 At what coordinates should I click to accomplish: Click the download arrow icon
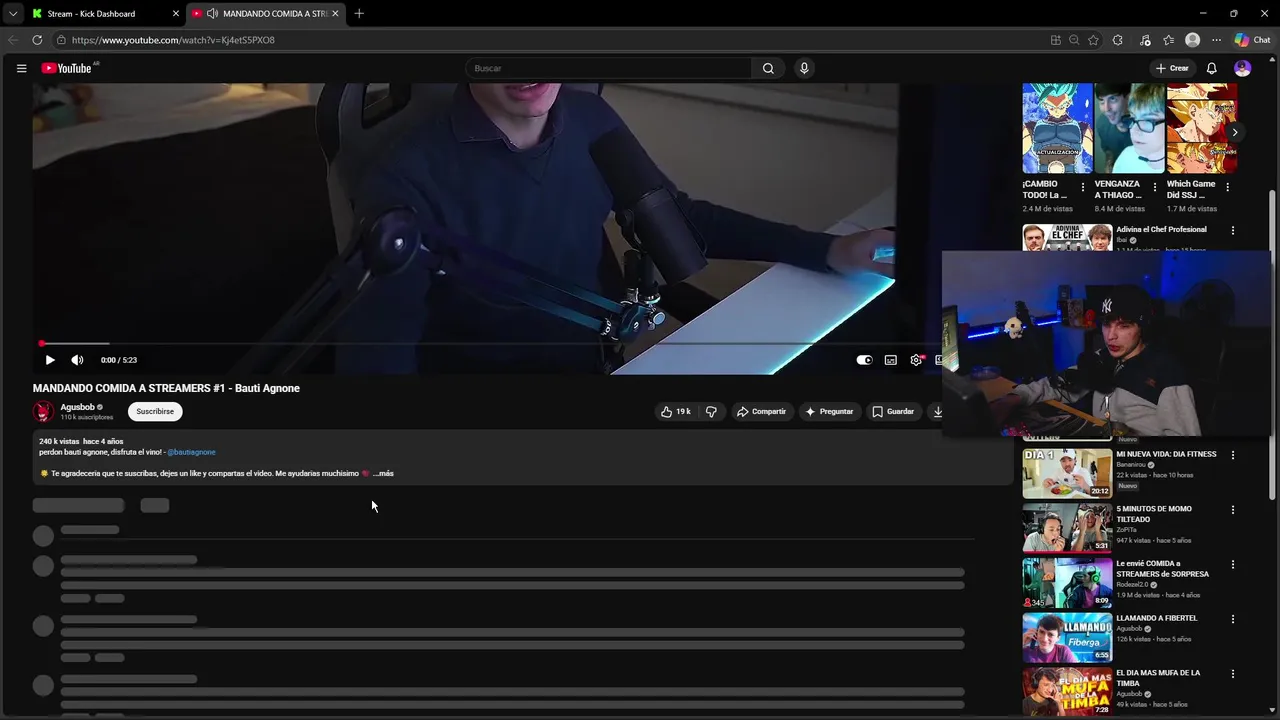point(937,411)
